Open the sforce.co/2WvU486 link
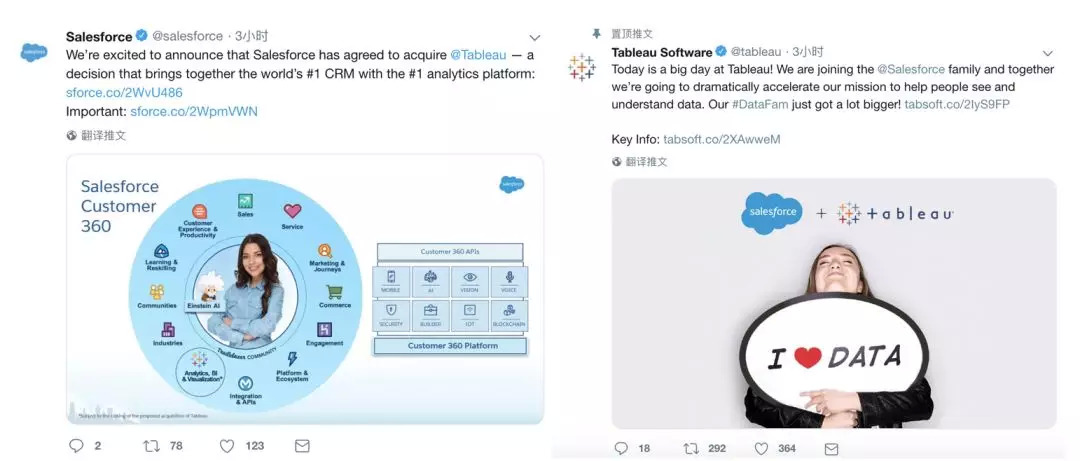This screenshot has height=461, width=1080. click(125, 92)
